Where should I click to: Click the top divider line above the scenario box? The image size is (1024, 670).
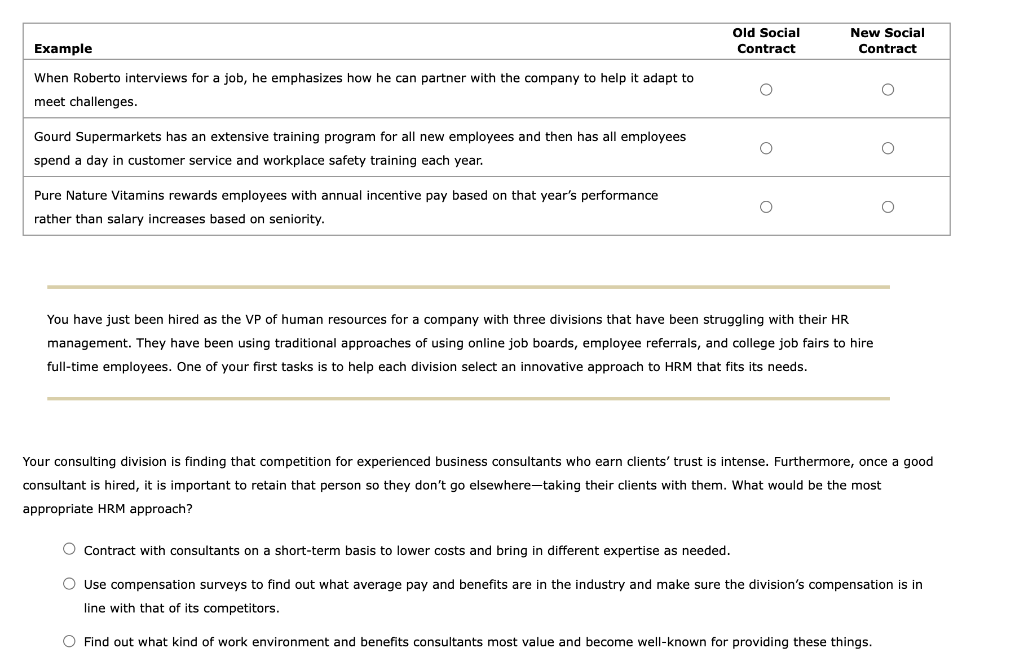(x=467, y=287)
